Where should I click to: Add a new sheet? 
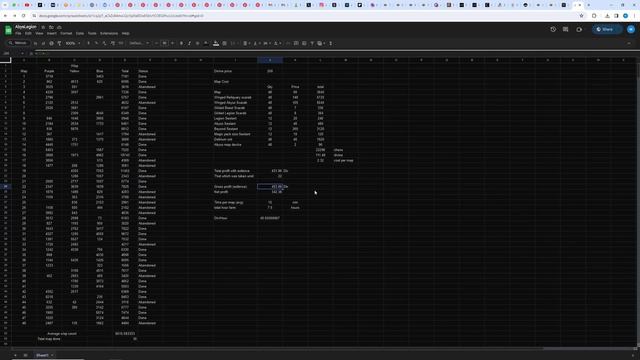tap(16, 356)
